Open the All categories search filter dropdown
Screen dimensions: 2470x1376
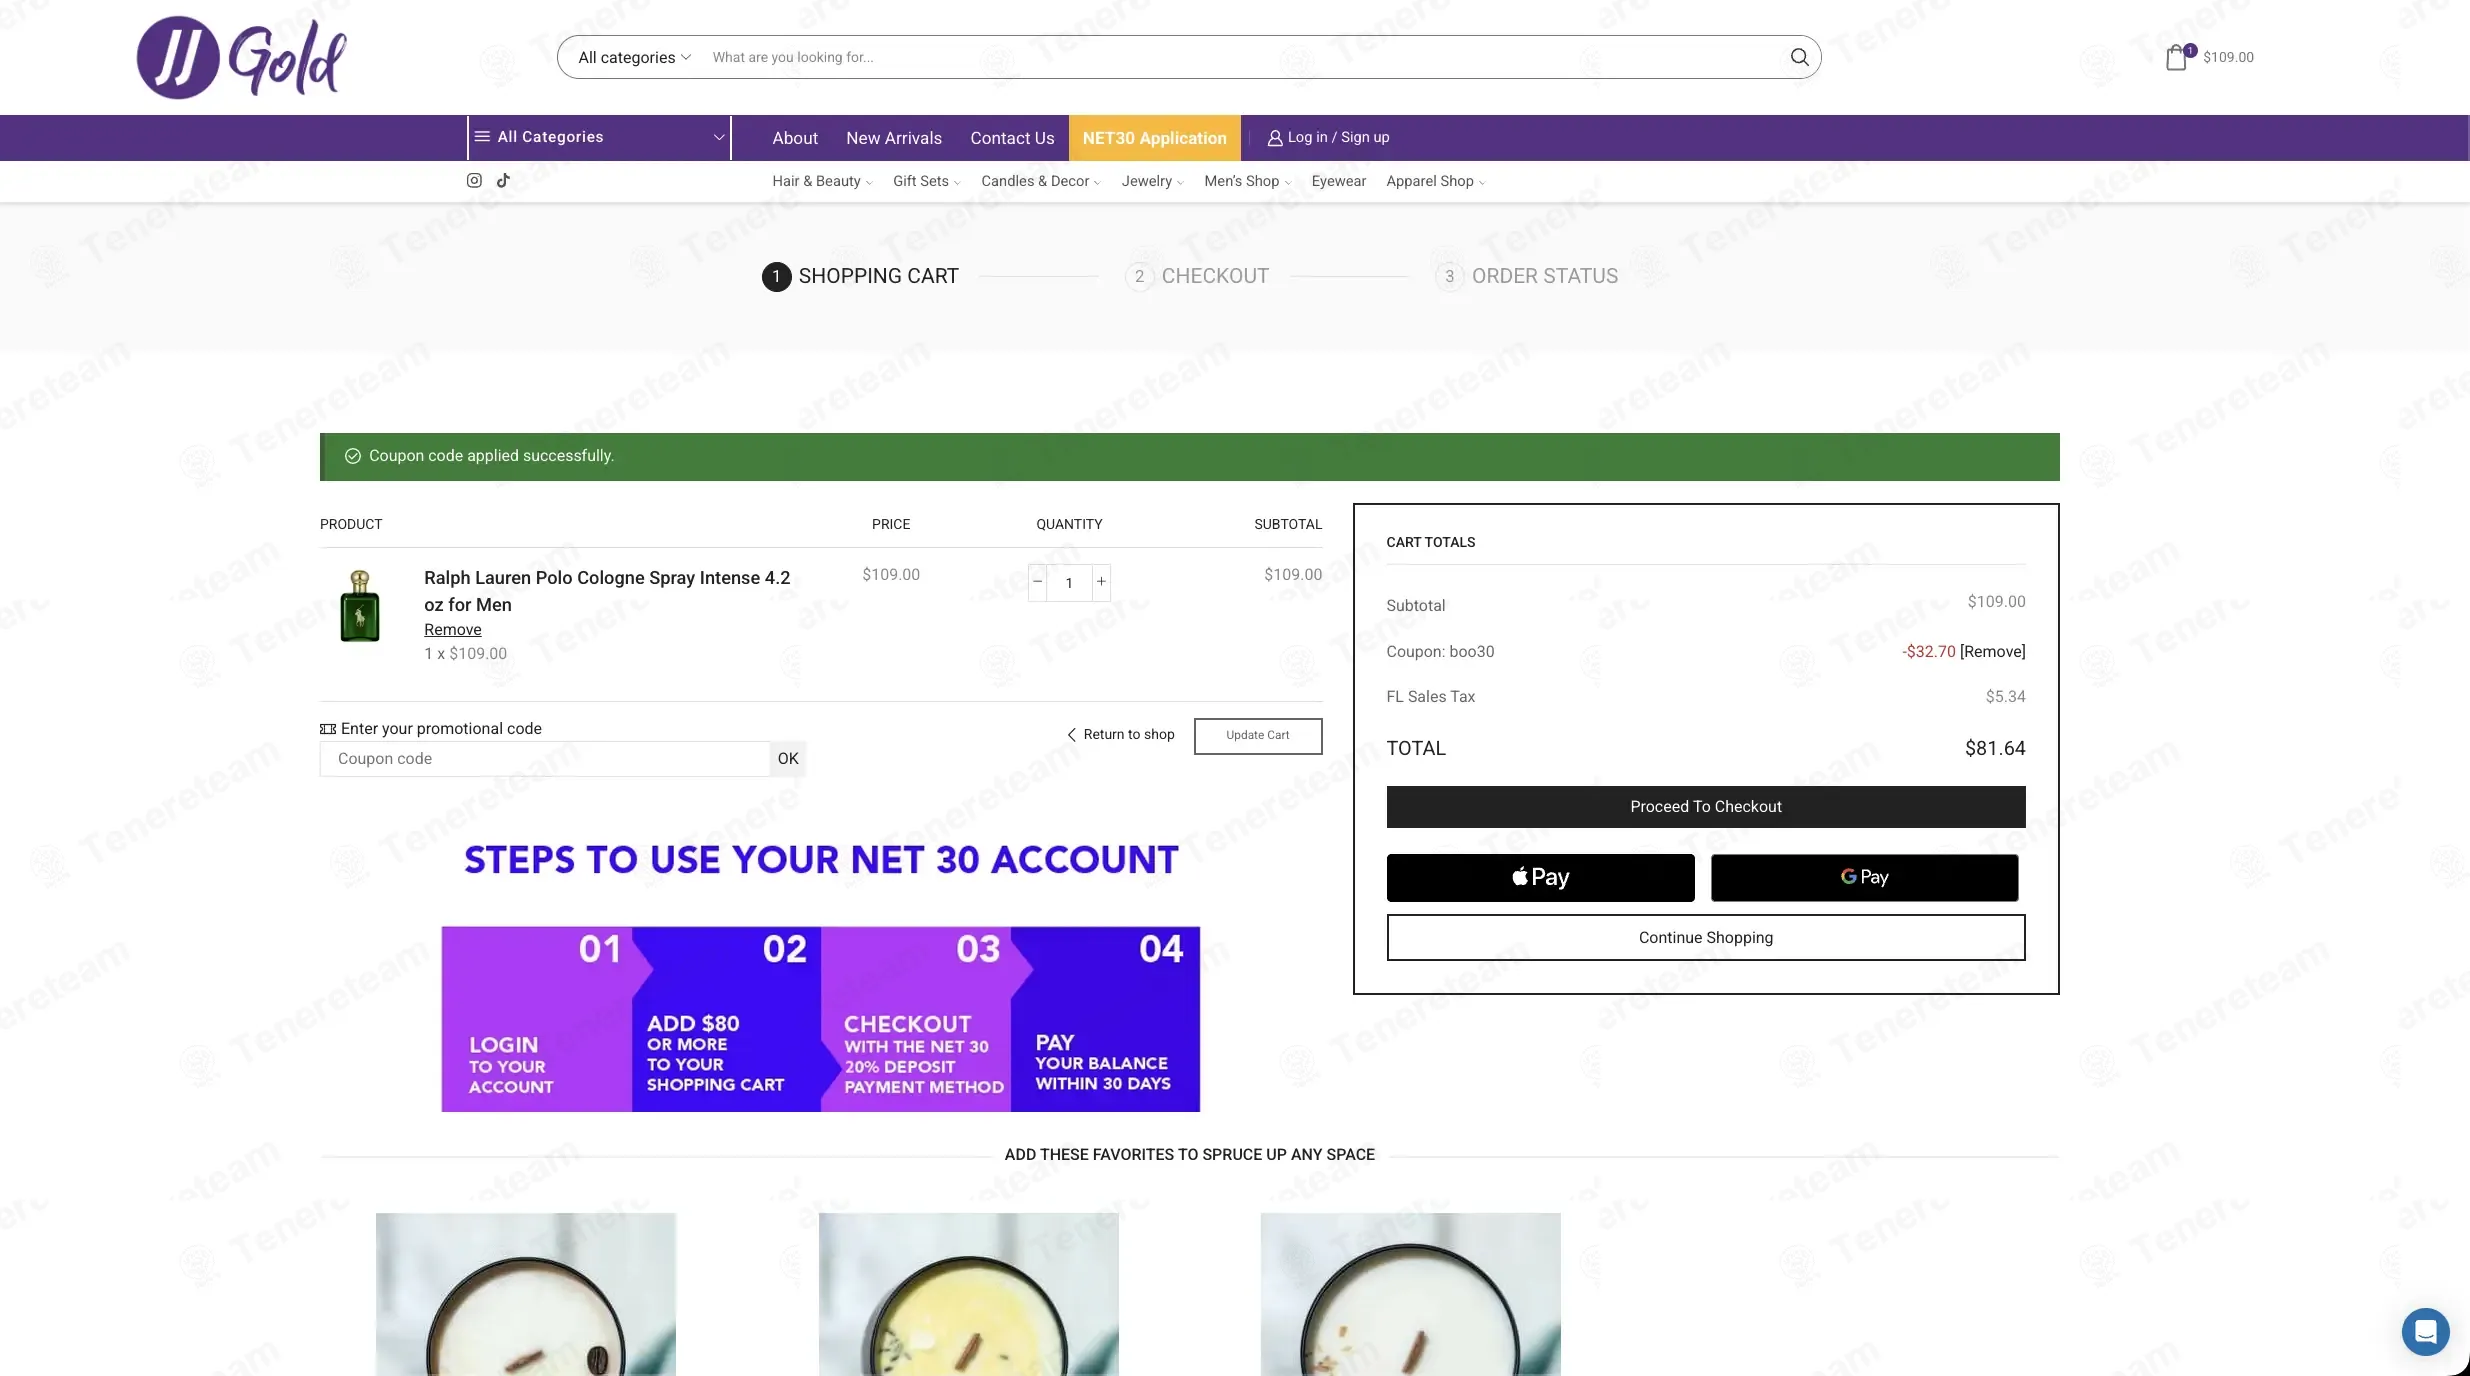coord(634,58)
